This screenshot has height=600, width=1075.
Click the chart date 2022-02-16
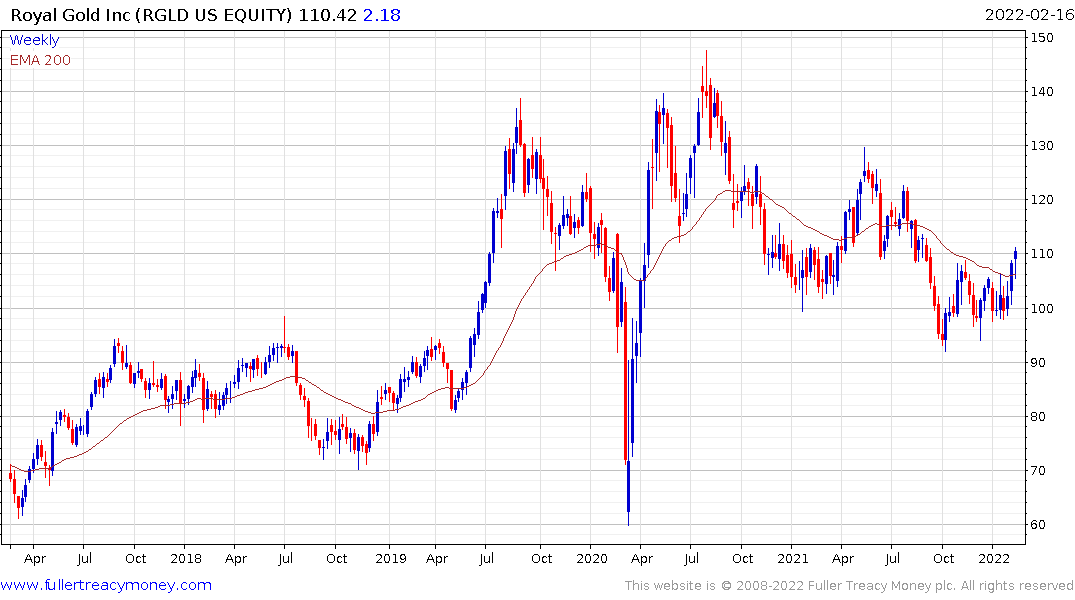coord(1030,14)
